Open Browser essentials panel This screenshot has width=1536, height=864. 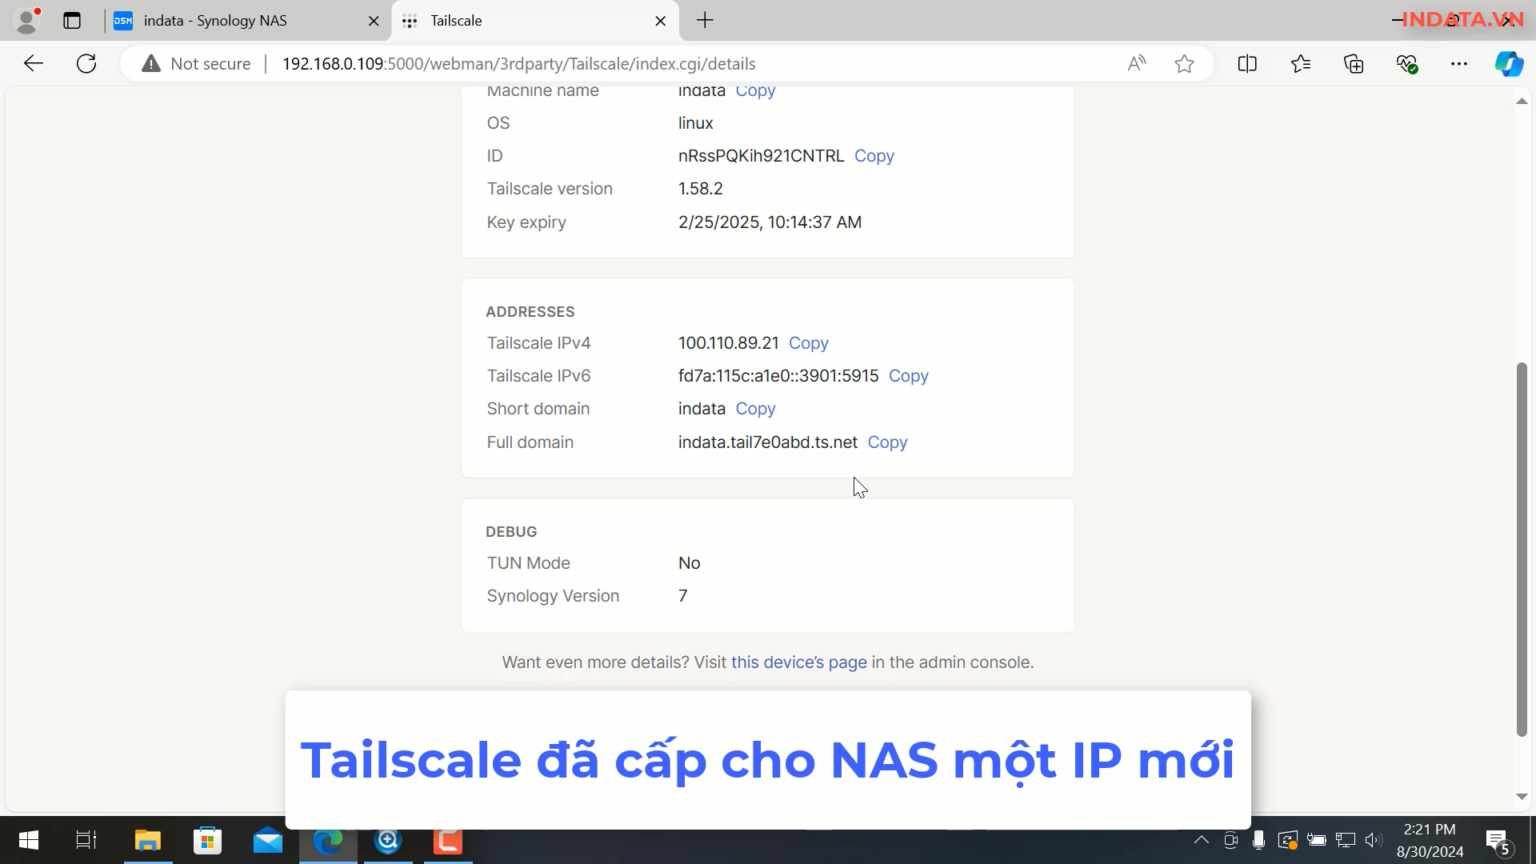[x=1406, y=63]
